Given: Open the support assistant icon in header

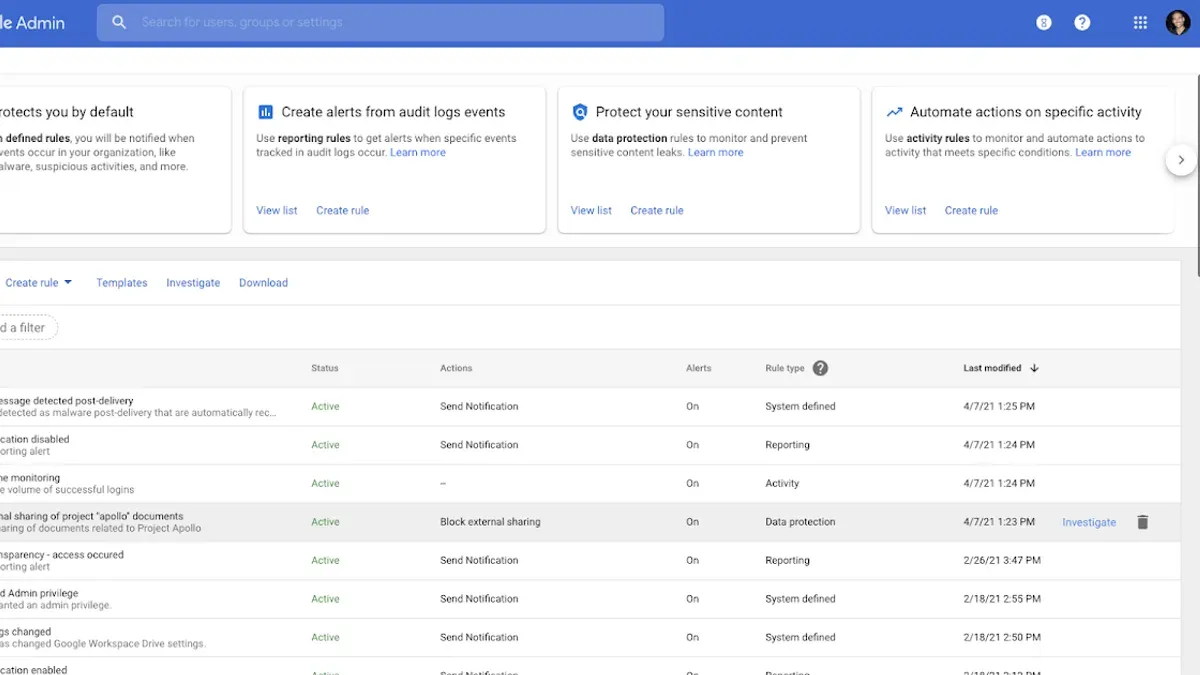Looking at the screenshot, I should coord(1044,22).
